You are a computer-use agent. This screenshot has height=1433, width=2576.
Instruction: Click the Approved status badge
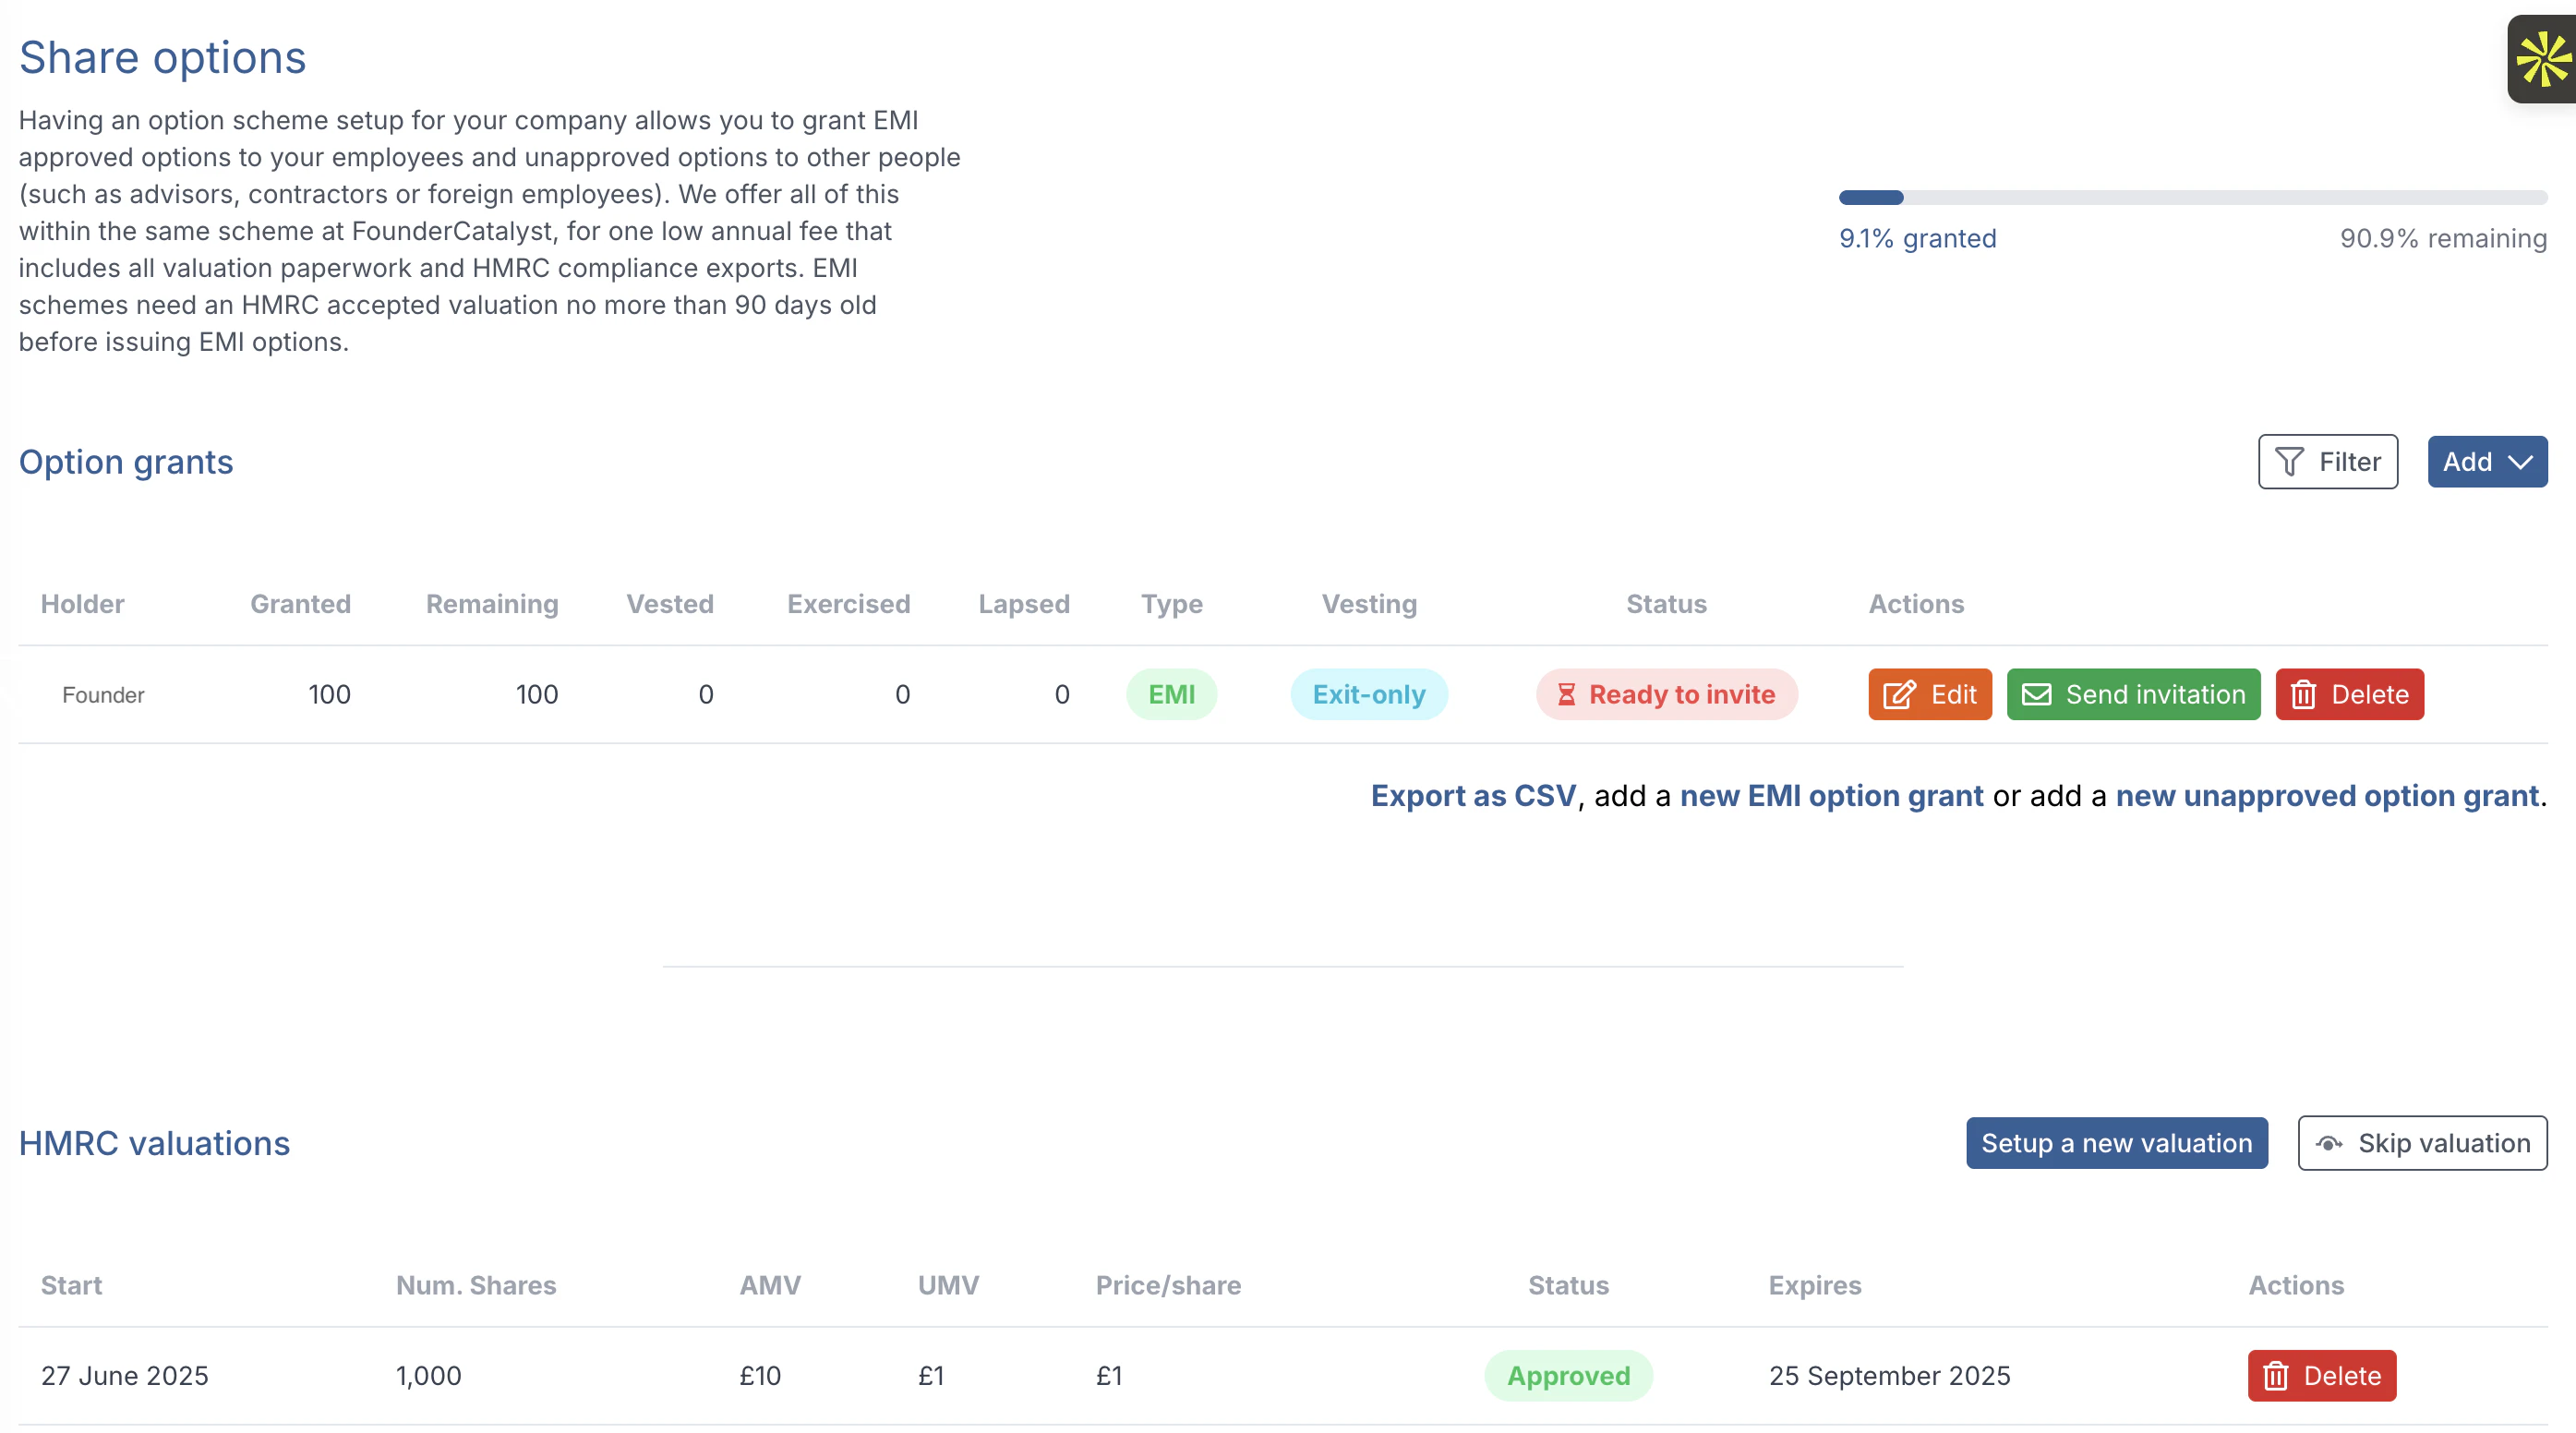tap(1568, 1375)
